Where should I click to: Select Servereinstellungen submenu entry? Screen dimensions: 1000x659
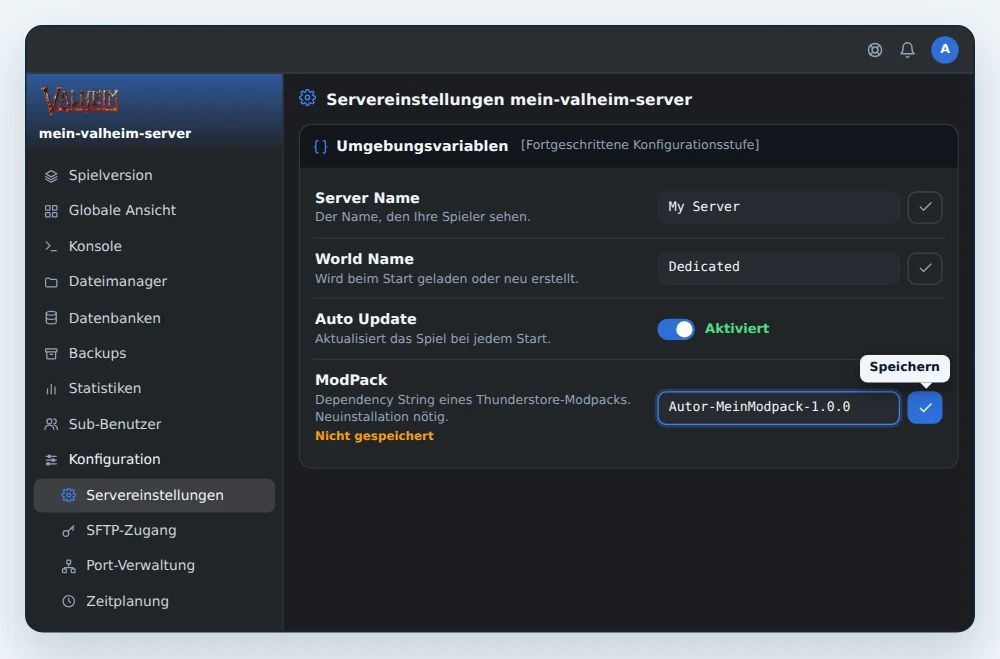pyautogui.click(x=154, y=496)
